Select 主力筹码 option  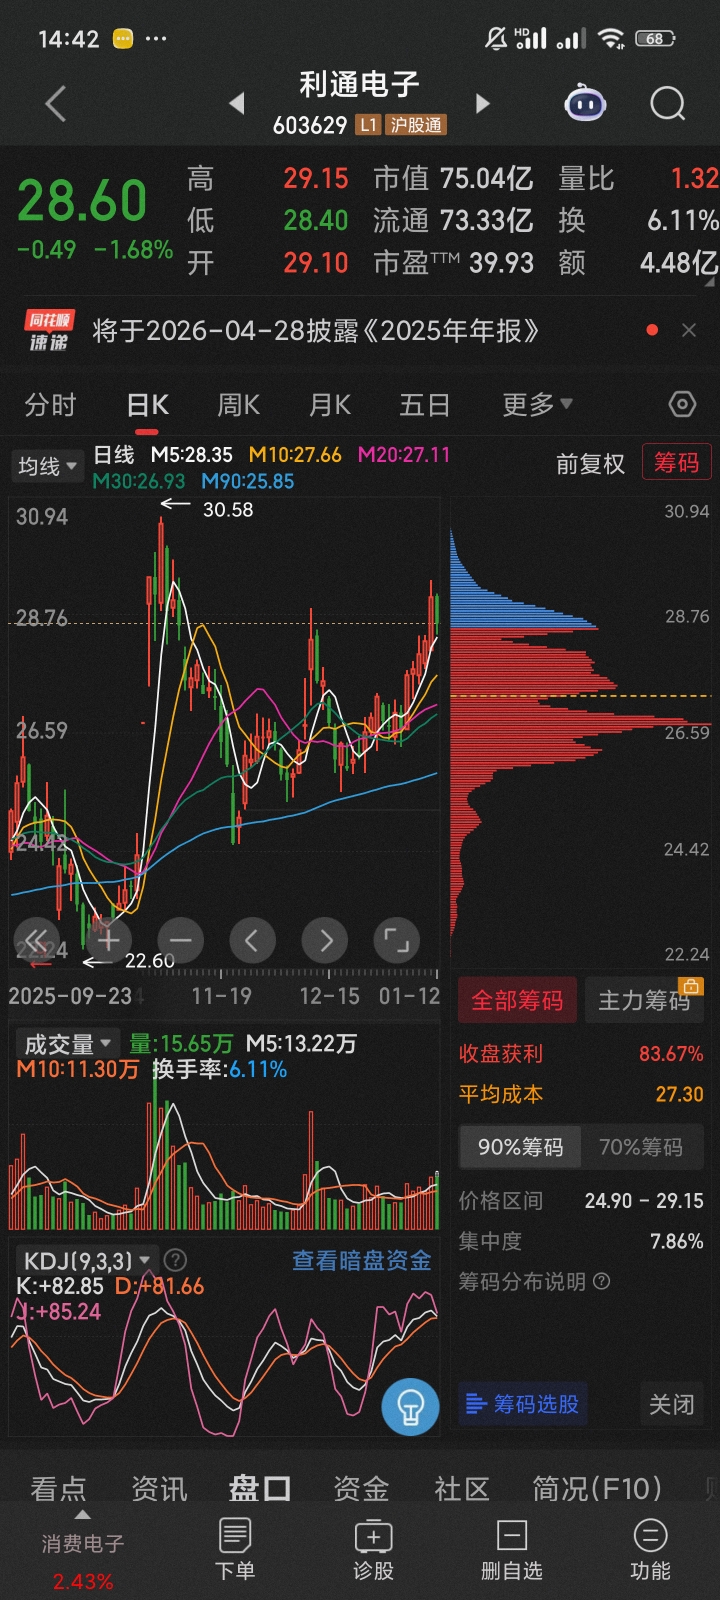[x=644, y=1000]
